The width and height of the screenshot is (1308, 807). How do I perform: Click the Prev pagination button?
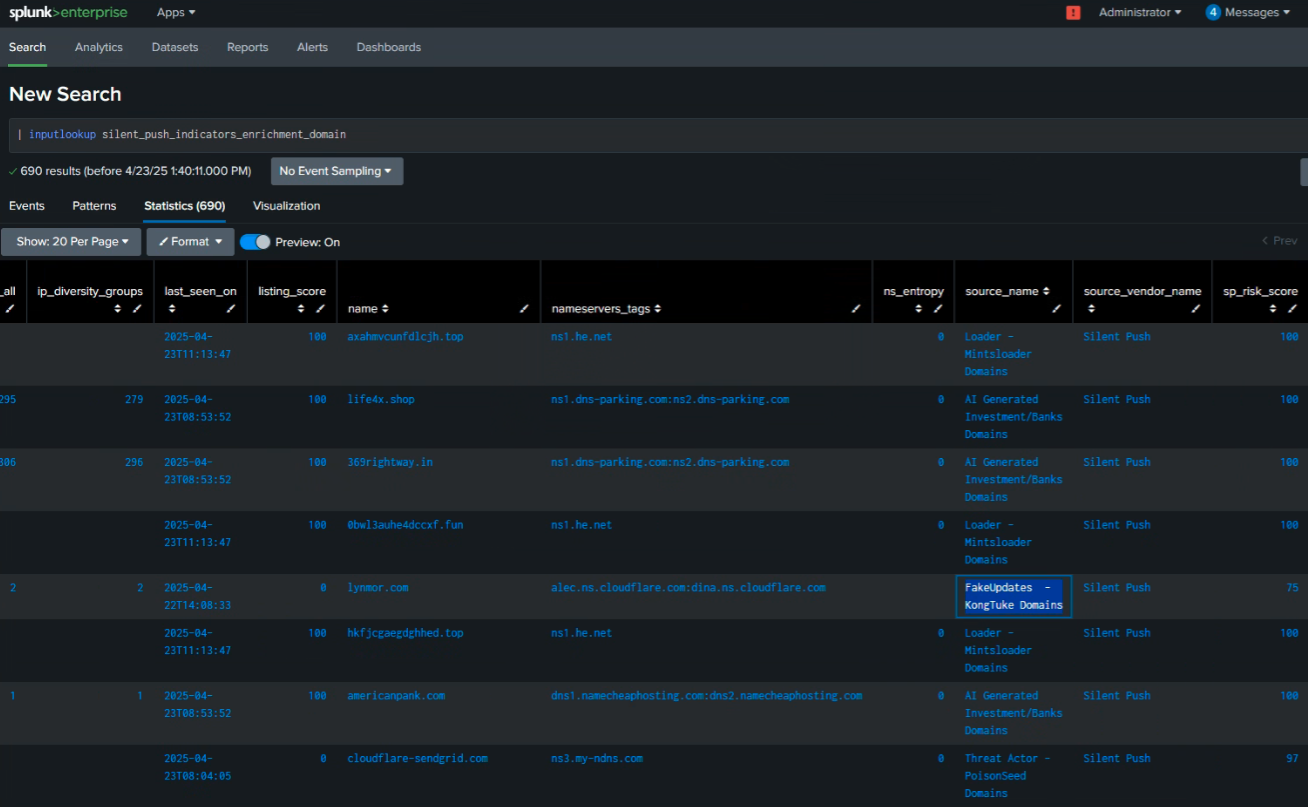tap(1279, 241)
